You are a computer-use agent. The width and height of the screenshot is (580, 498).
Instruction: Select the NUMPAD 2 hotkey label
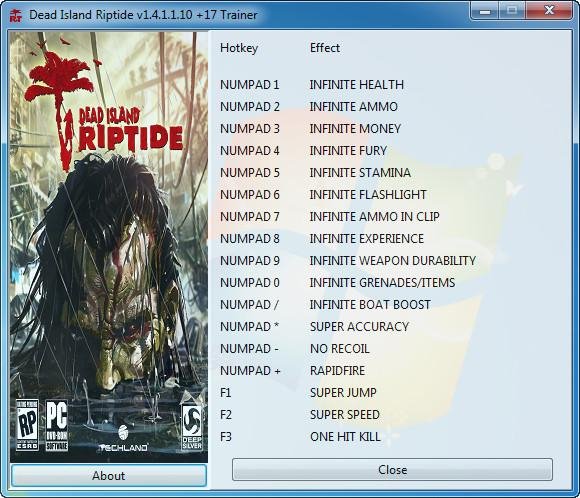250,107
